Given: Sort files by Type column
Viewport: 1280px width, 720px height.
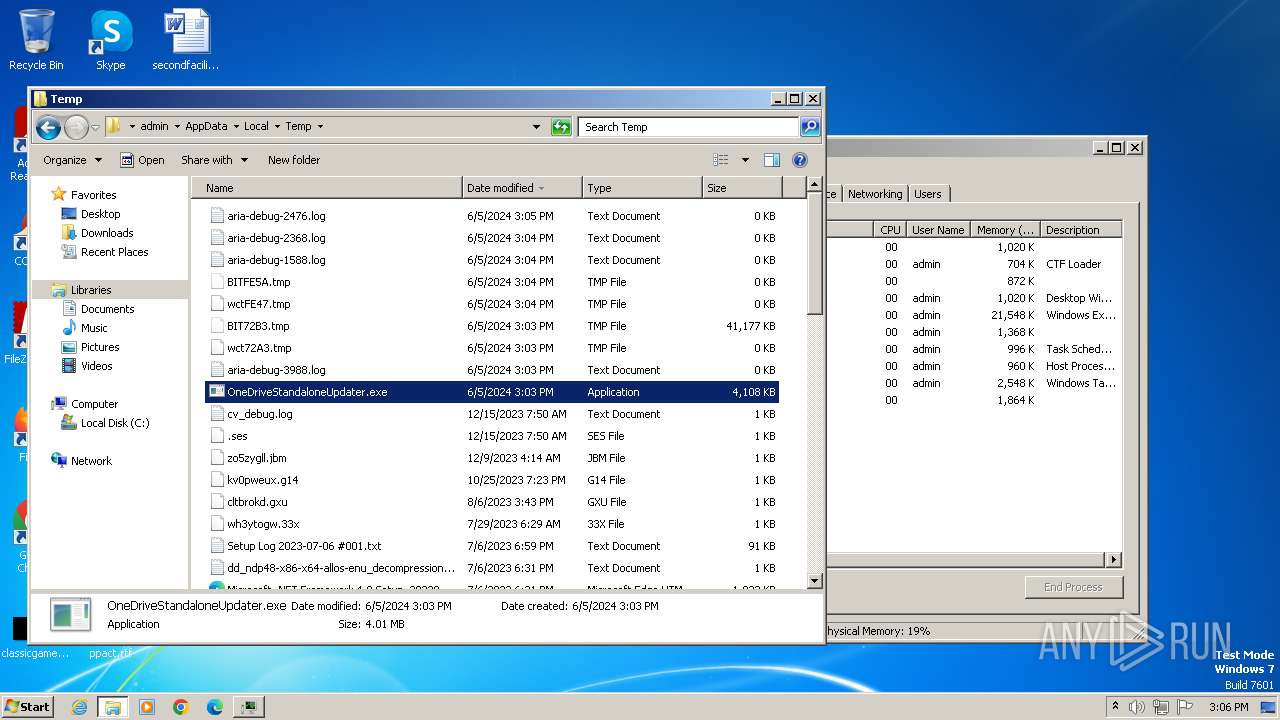Looking at the screenshot, I should pyautogui.click(x=642, y=188).
